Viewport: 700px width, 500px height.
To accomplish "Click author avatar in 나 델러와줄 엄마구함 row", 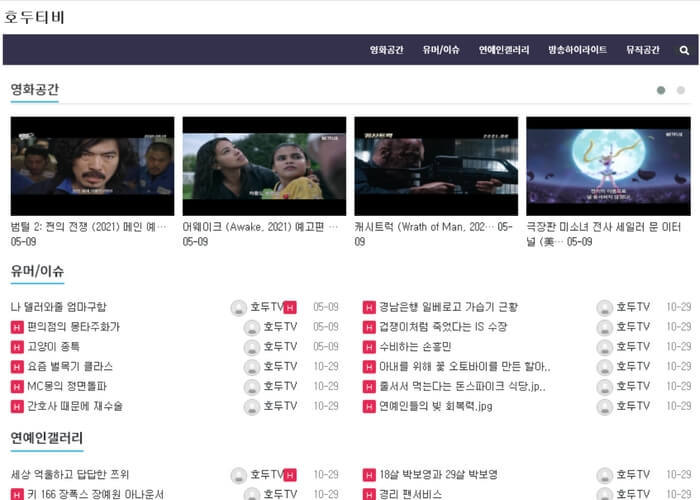I will pos(239,308).
